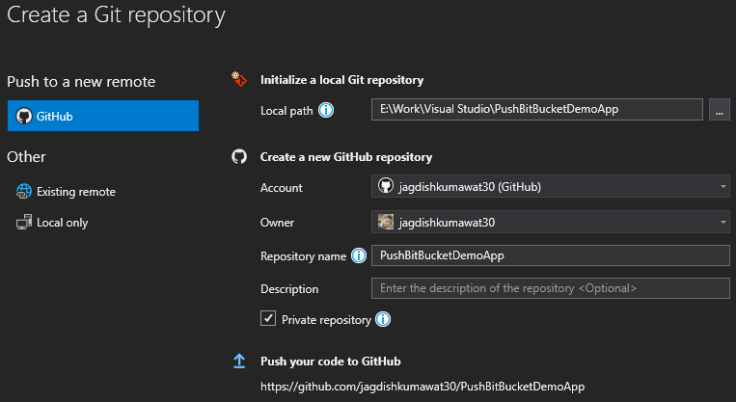Click the computer icon for Local only

[x=24, y=222]
